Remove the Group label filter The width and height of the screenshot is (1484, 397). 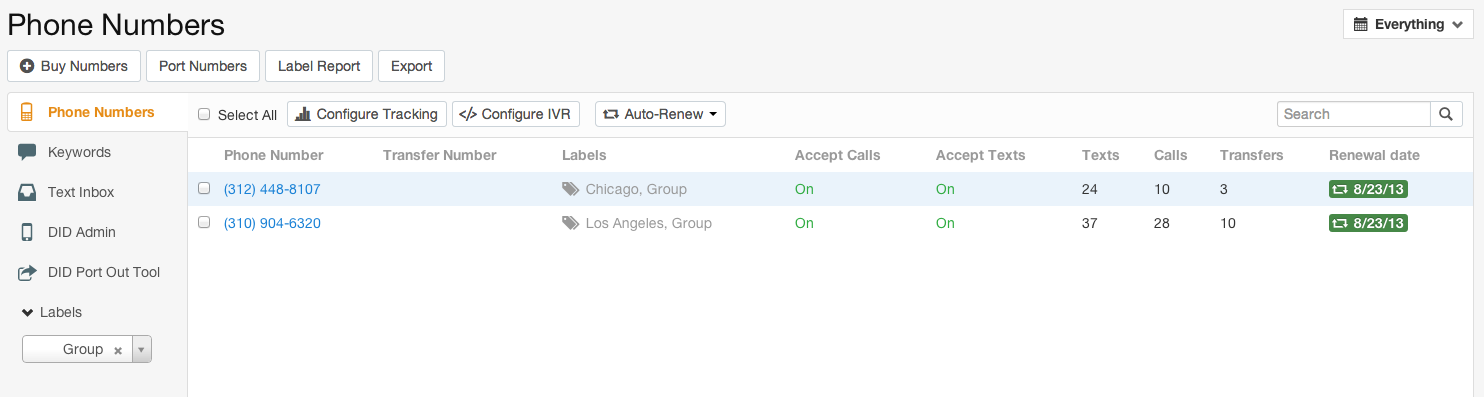coord(118,350)
